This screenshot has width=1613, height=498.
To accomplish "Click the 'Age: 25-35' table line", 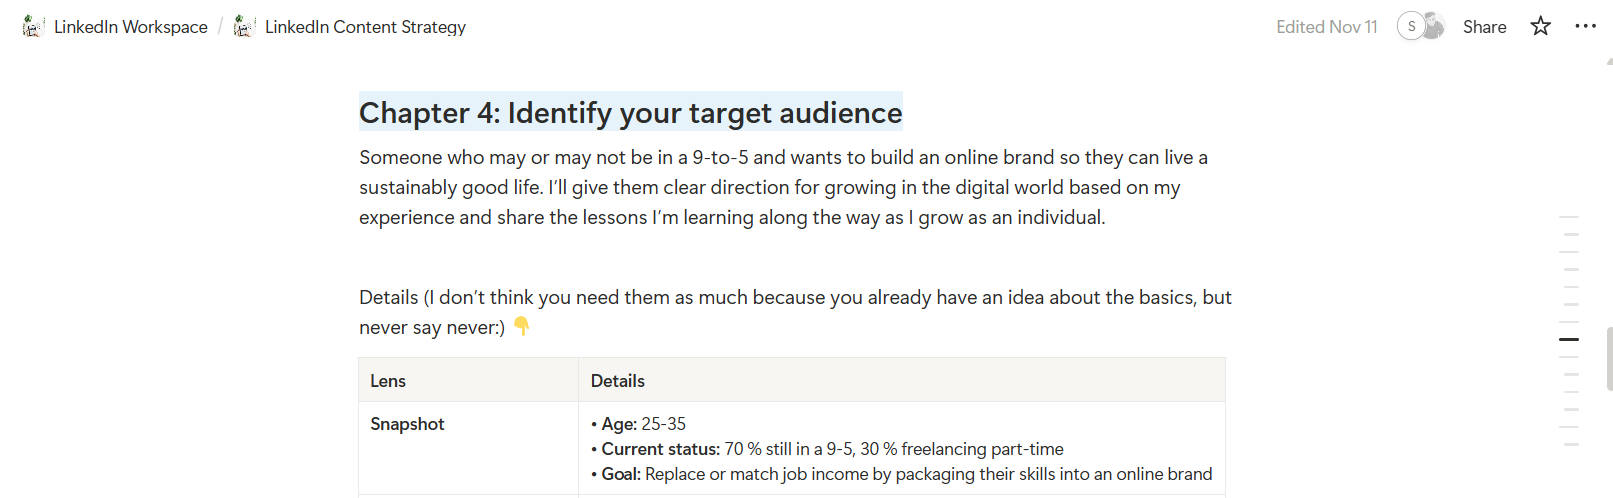I will pyautogui.click(x=638, y=424).
